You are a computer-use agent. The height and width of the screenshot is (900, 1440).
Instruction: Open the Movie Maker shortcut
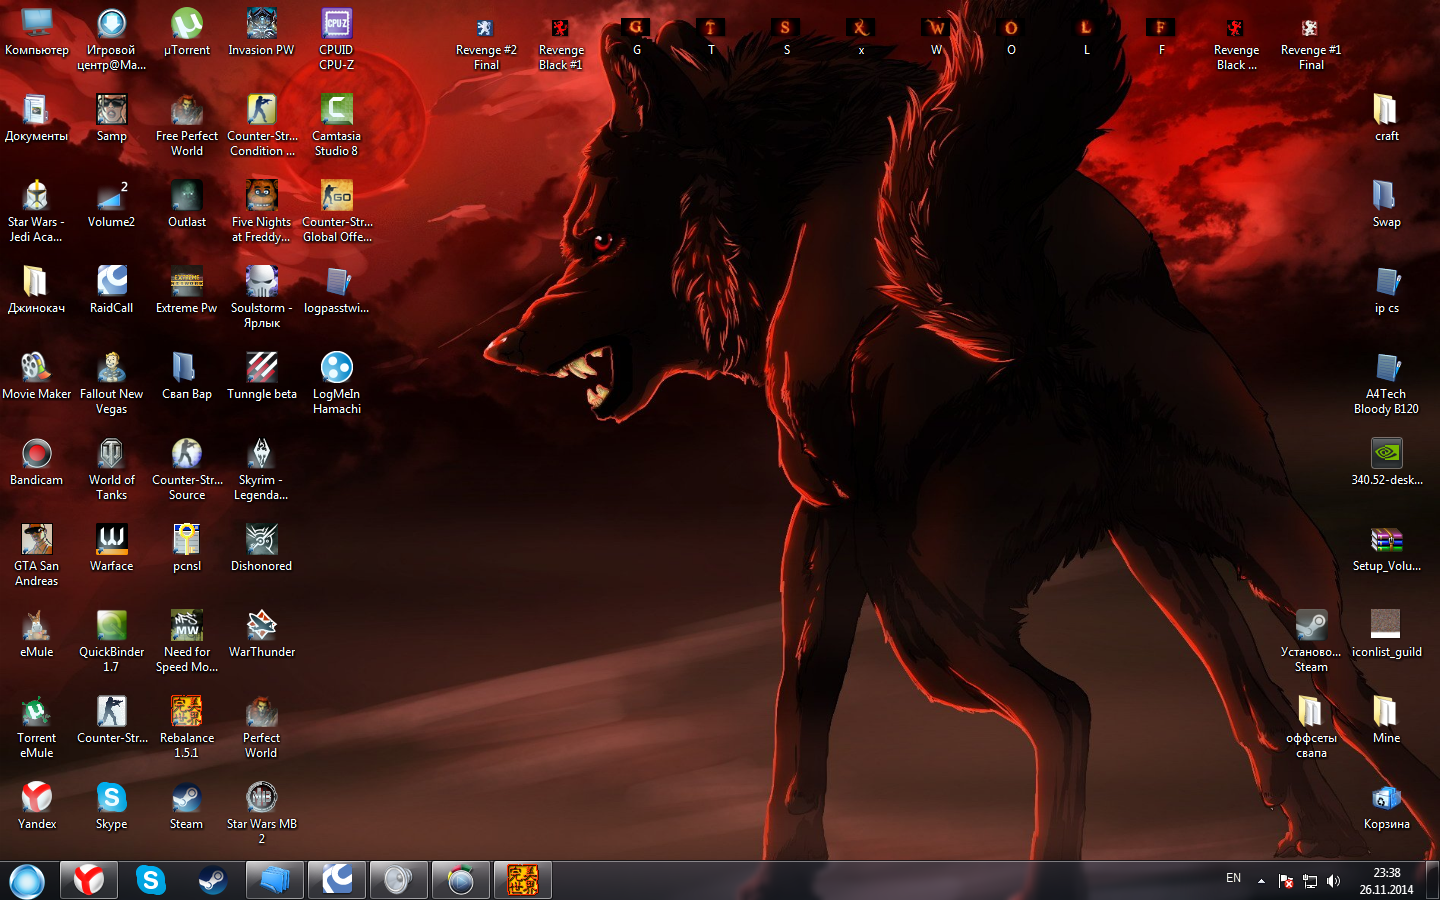point(36,377)
